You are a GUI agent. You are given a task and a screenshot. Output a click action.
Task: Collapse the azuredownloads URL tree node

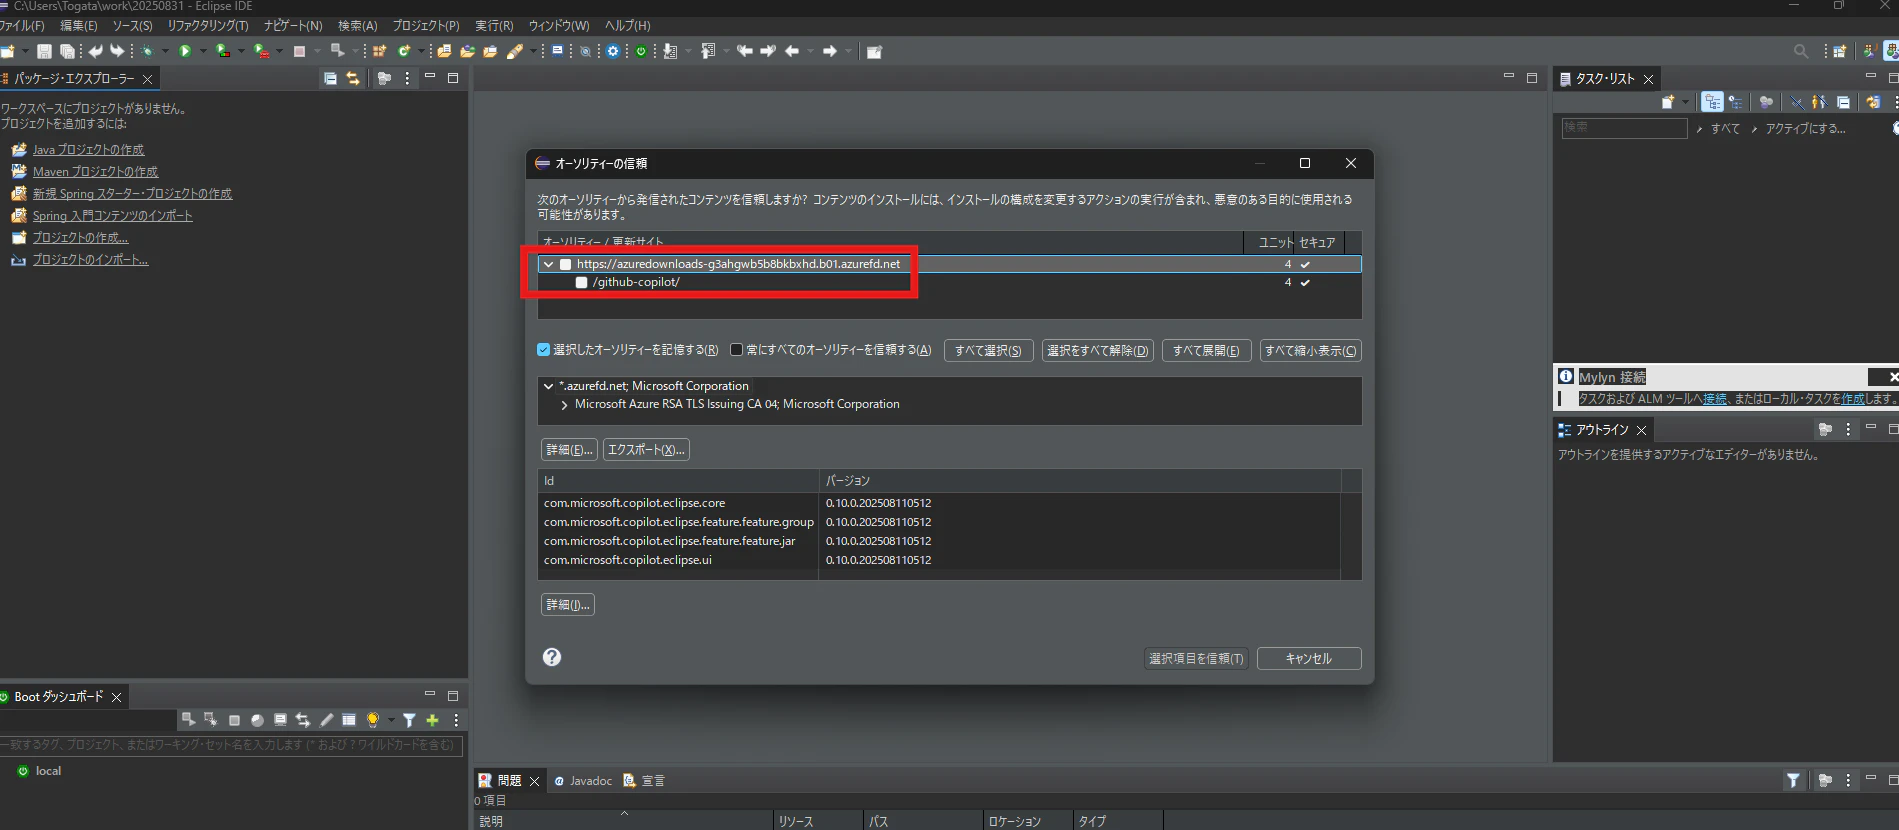[548, 264]
